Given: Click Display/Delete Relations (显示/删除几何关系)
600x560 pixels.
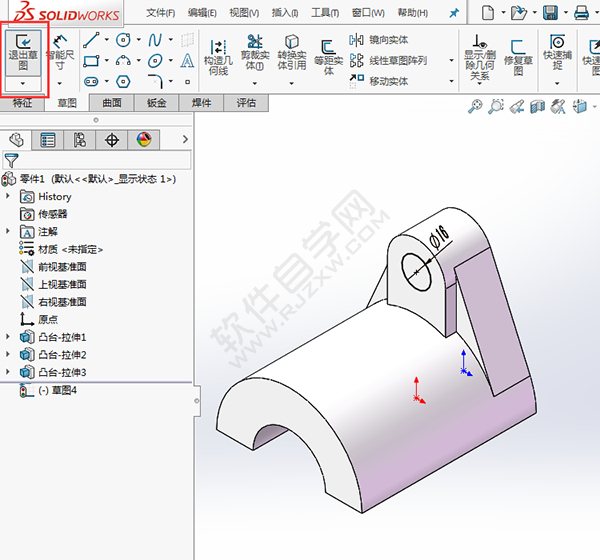Looking at the screenshot, I should pyautogui.click(x=479, y=57).
